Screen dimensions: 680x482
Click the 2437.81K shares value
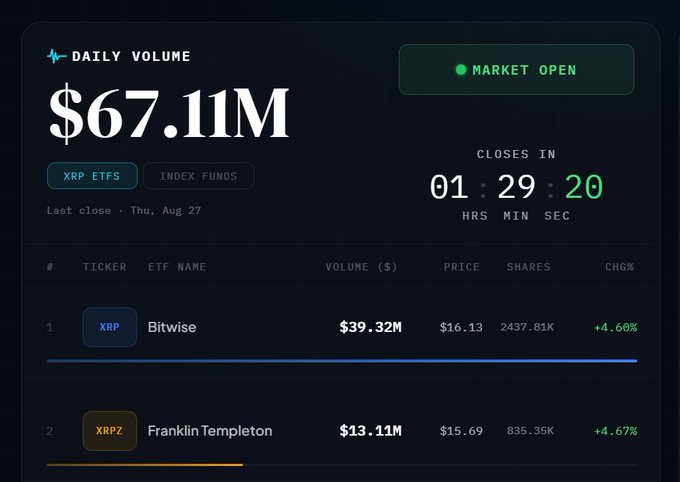pos(527,327)
